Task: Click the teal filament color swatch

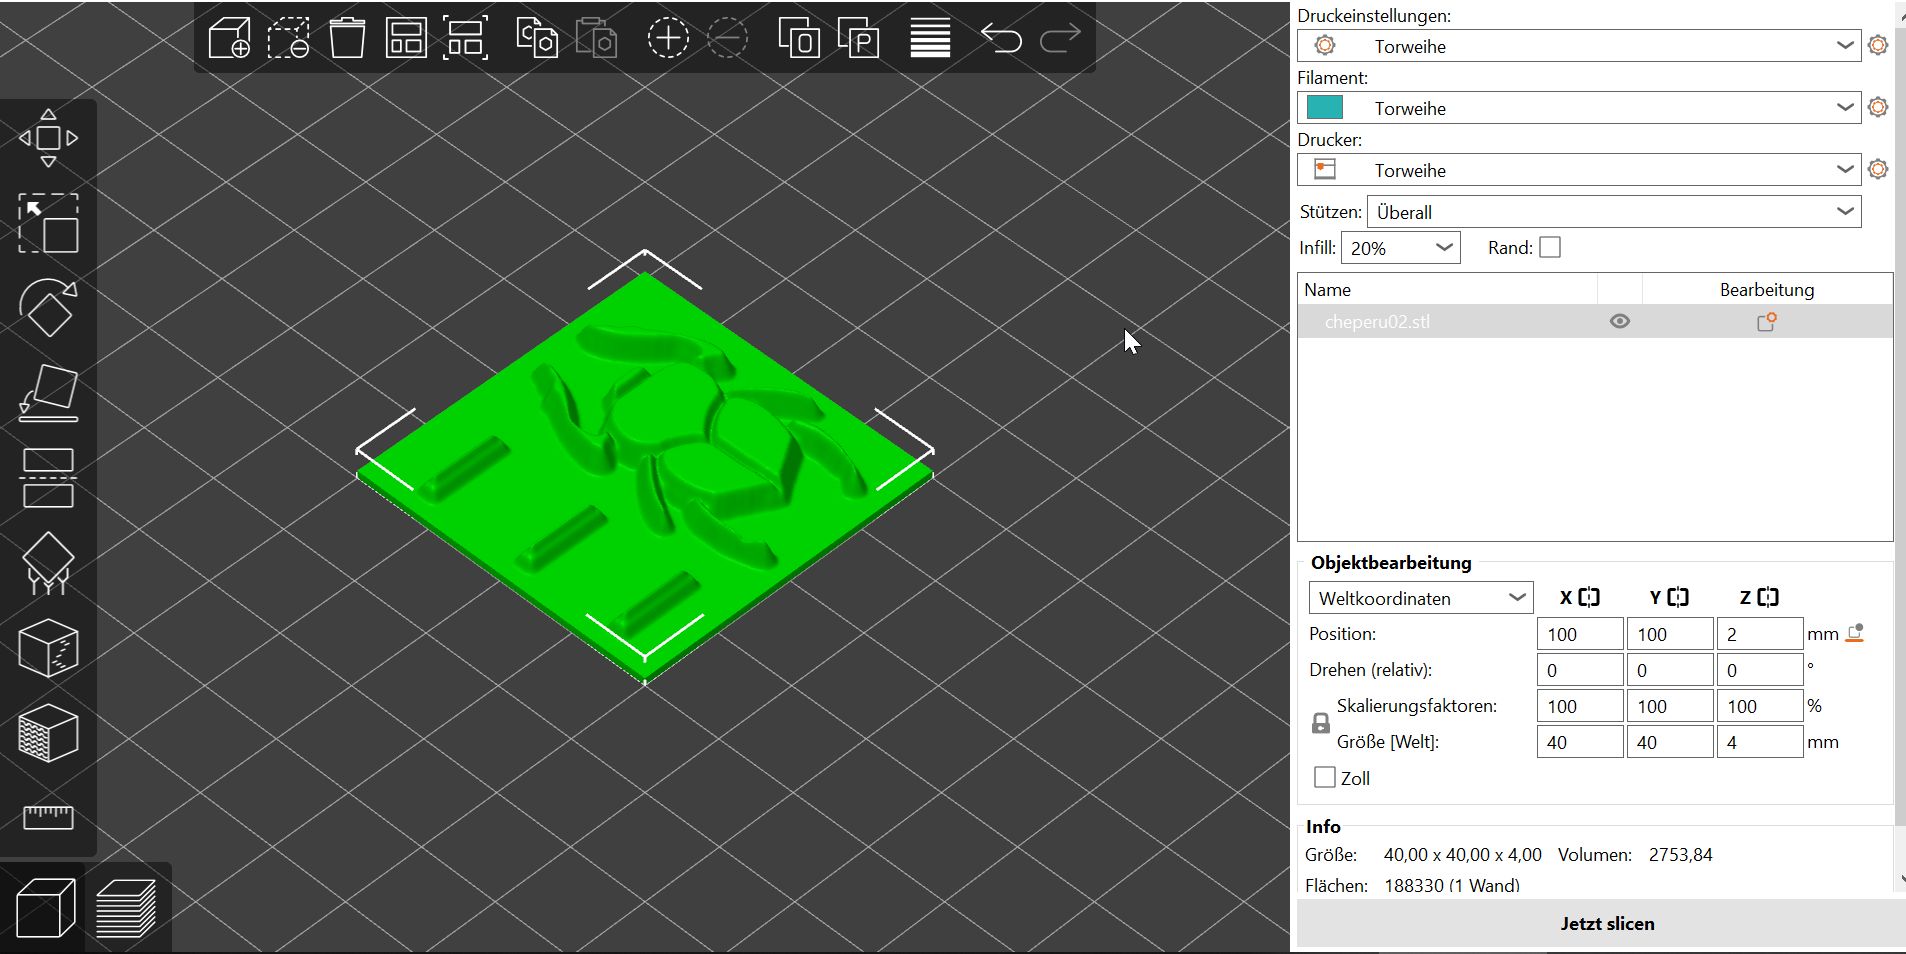Action: pyautogui.click(x=1325, y=107)
